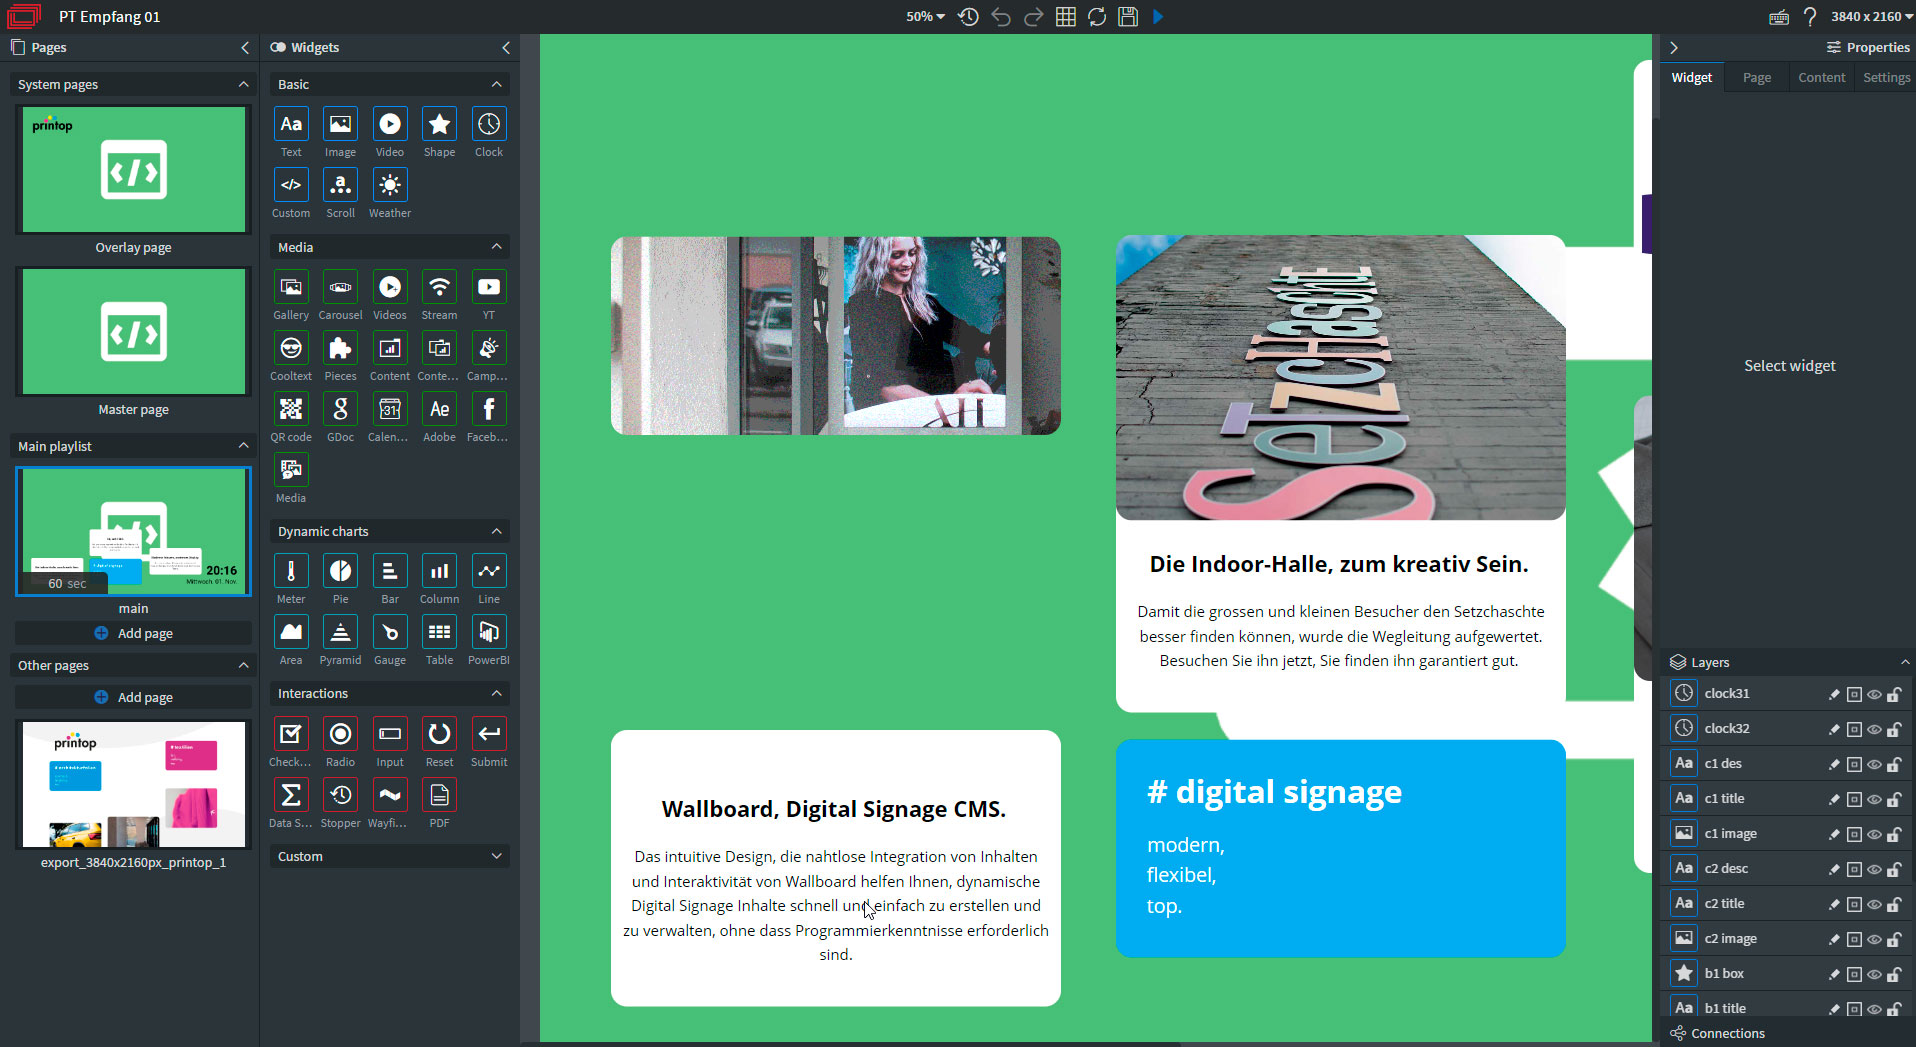Open the Content tab
This screenshot has height=1047, width=1916.
pos(1821,78)
